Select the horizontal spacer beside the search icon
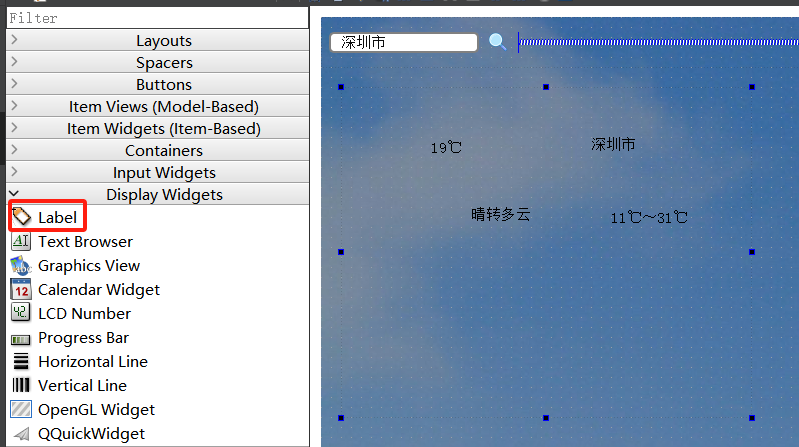 click(658, 42)
